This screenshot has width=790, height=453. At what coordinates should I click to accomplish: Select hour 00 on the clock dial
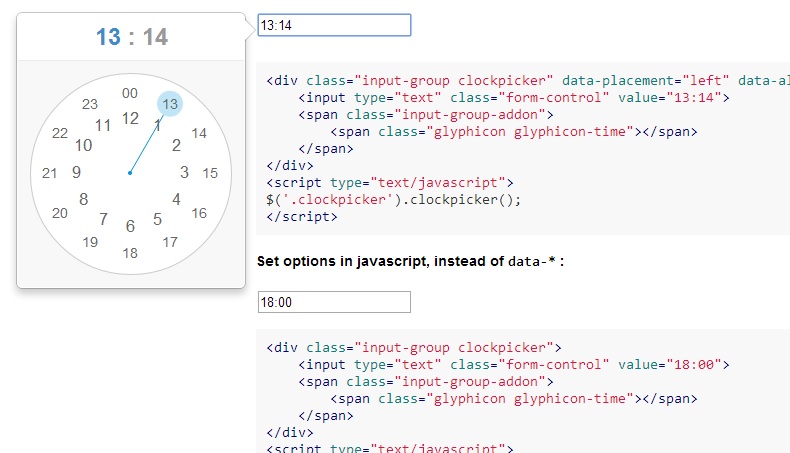pos(130,93)
